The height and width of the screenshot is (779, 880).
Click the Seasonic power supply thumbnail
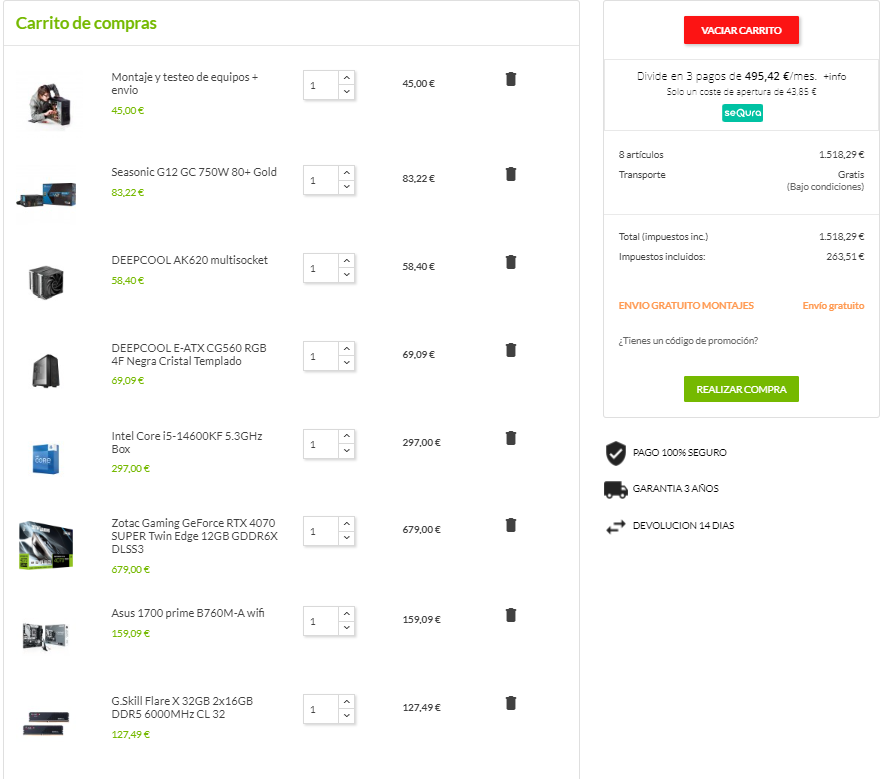(46, 194)
